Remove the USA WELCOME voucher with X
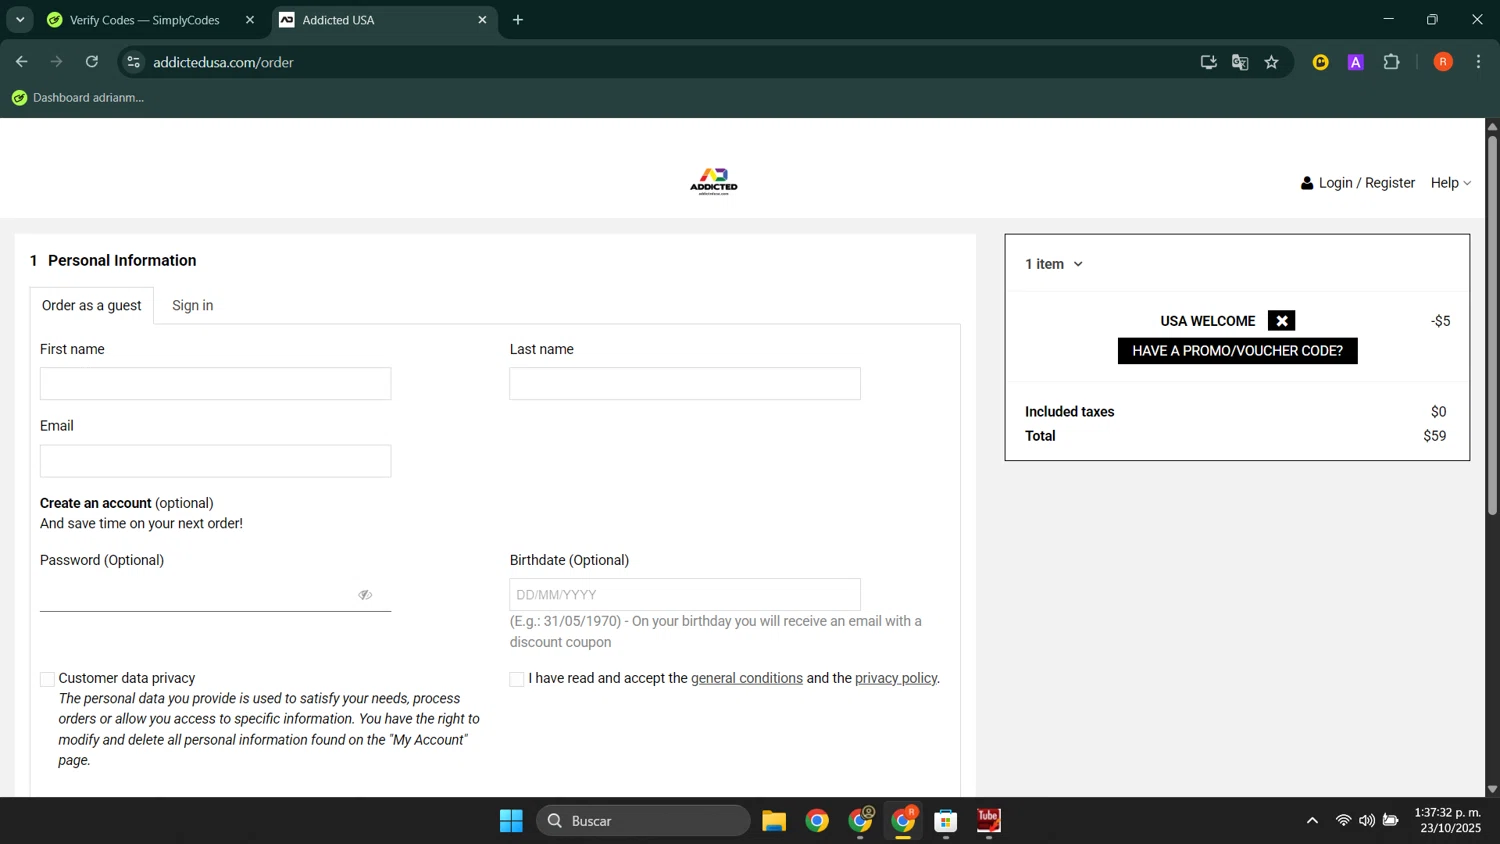Viewport: 1500px width, 844px height. tap(1281, 321)
